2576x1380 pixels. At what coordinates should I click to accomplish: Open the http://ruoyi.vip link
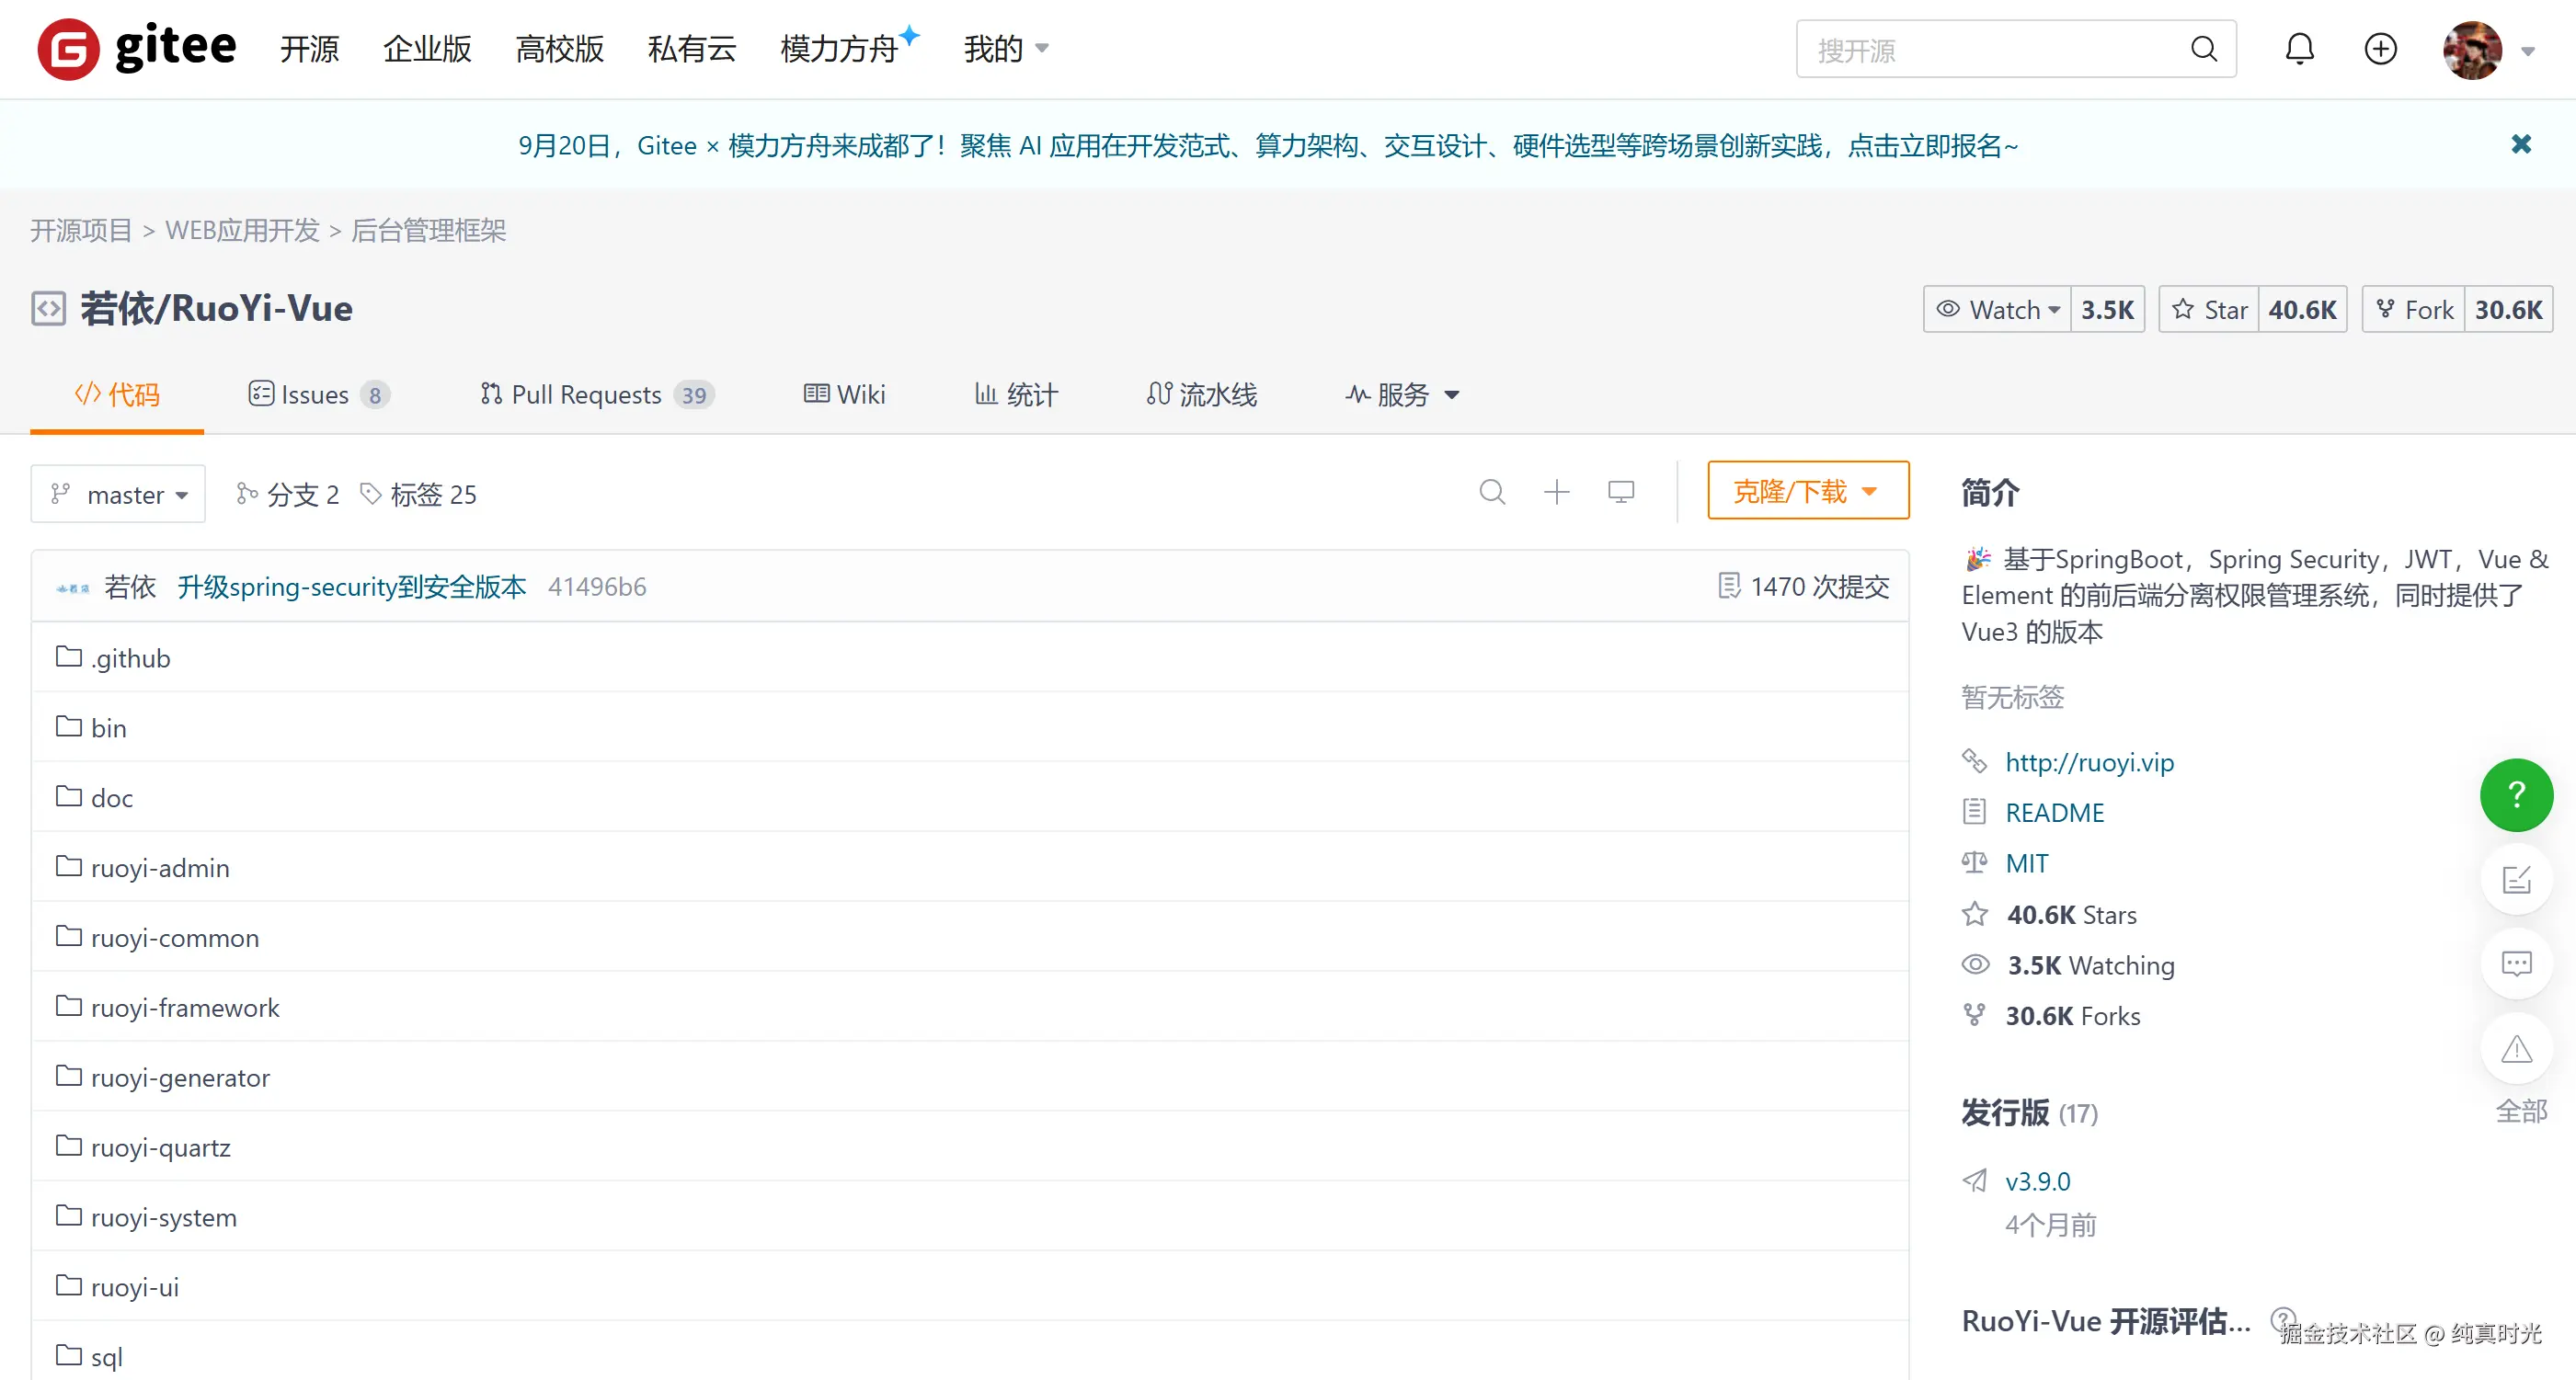point(2089,763)
